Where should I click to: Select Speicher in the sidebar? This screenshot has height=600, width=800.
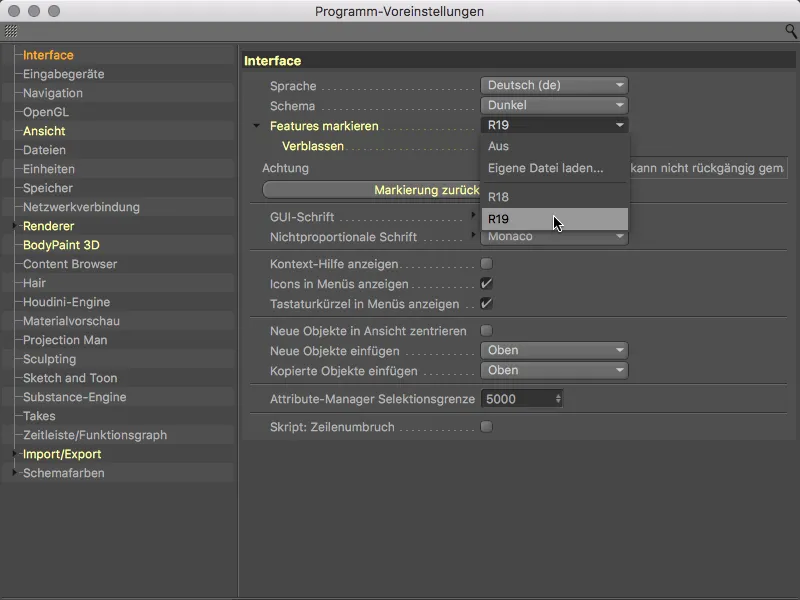(x=48, y=188)
